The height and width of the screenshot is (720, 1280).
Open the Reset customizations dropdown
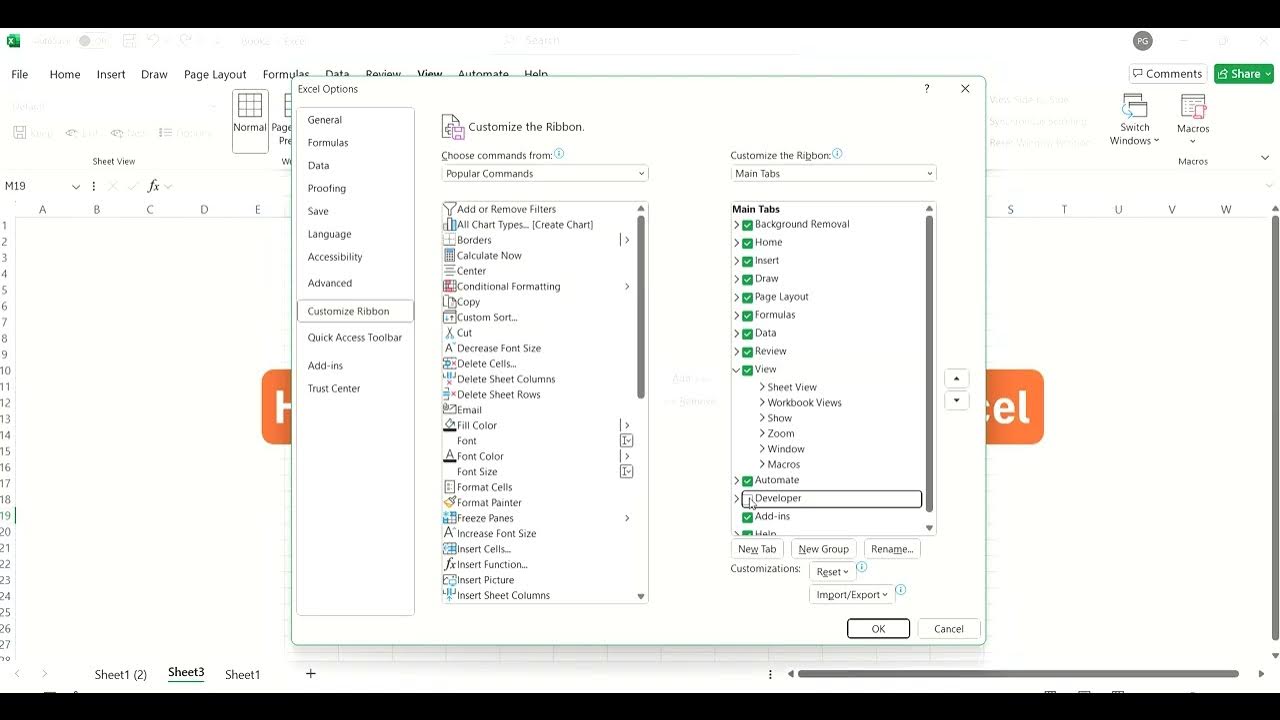pos(833,572)
